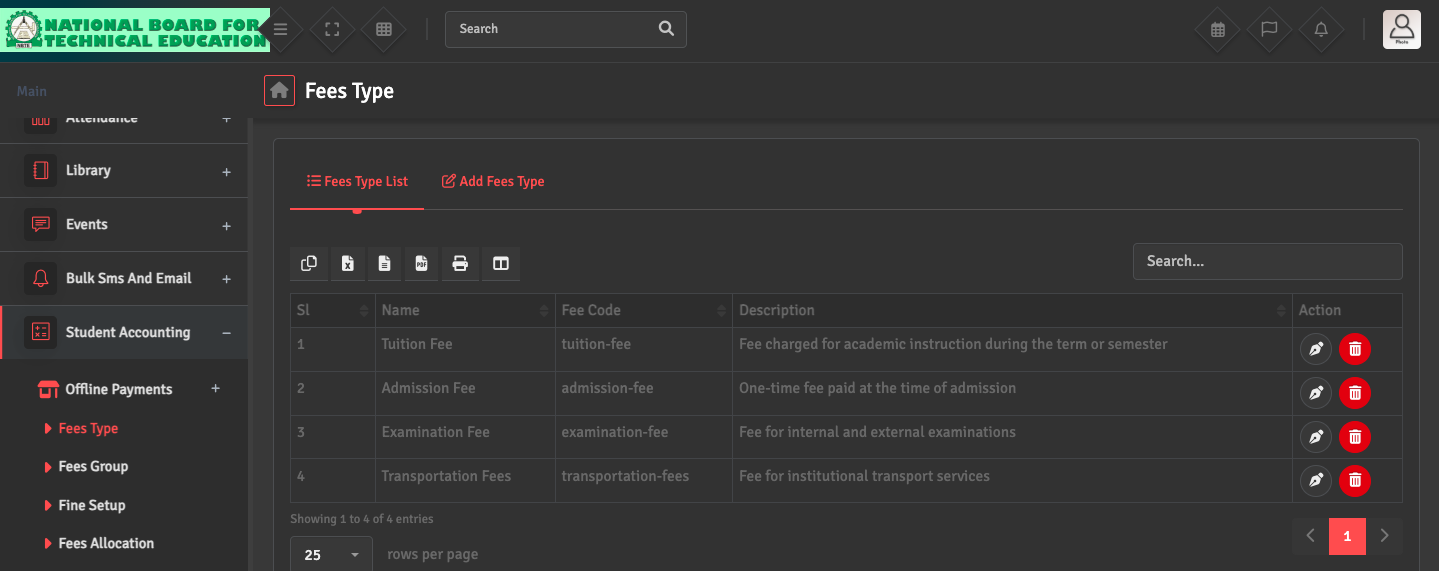Viewport: 1439px width, 571px height.
Task: Open the notifications bell icon
Action: [1321, 30]
